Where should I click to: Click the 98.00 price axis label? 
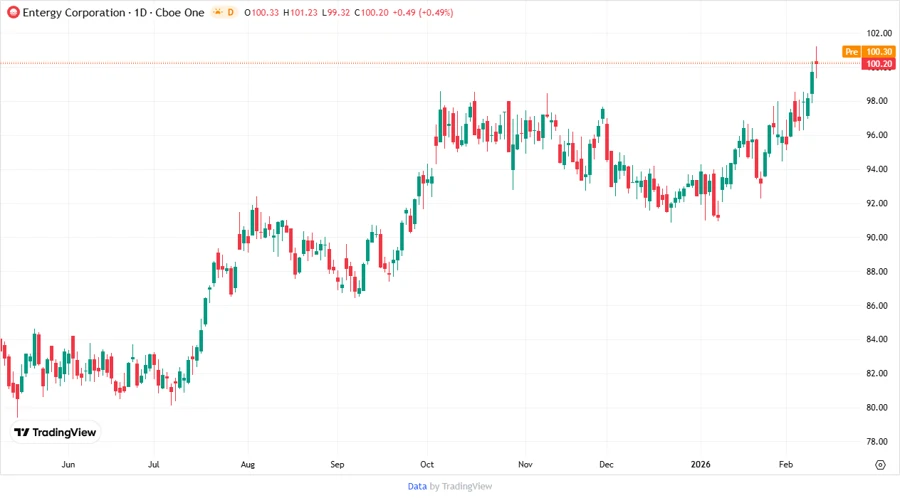click(877, 101)
